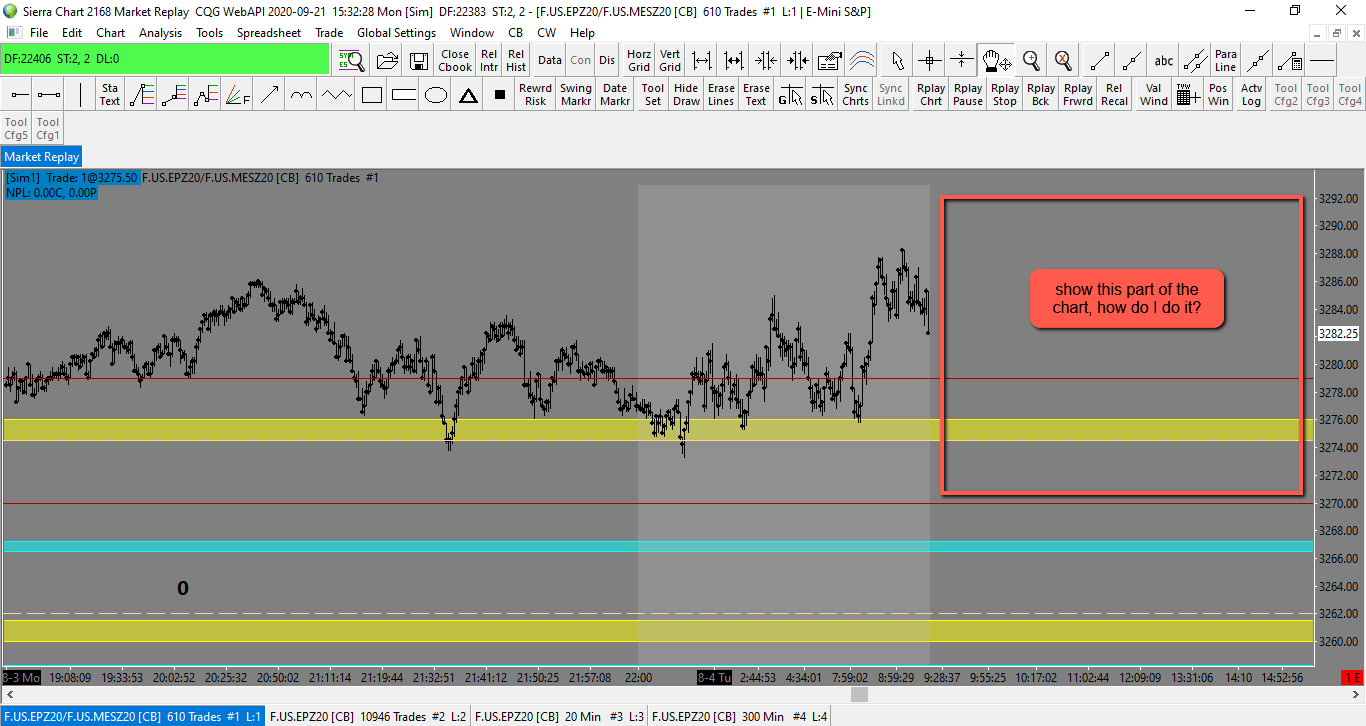1366x726 pixels.
Task: Select the rectangle drawing tool
Action: point(372,95)
